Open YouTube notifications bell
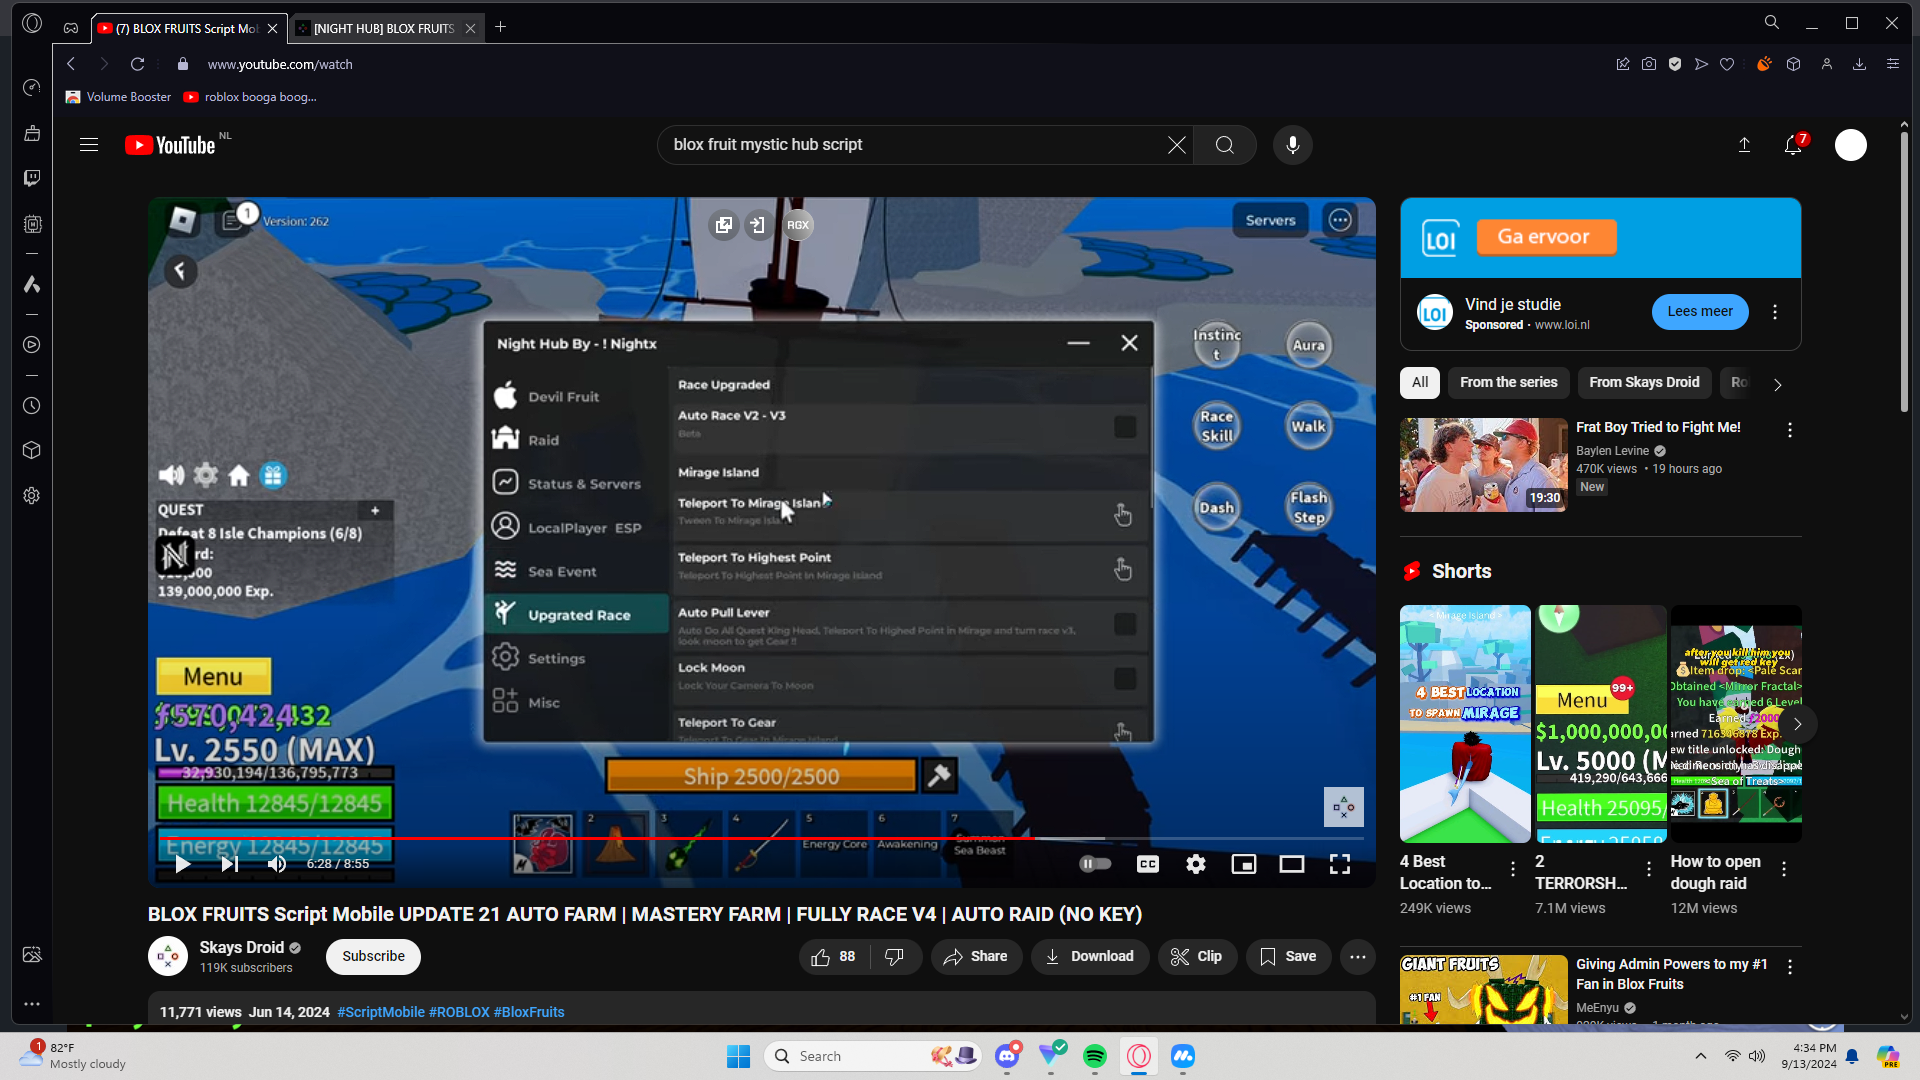 click(1793, 145)
